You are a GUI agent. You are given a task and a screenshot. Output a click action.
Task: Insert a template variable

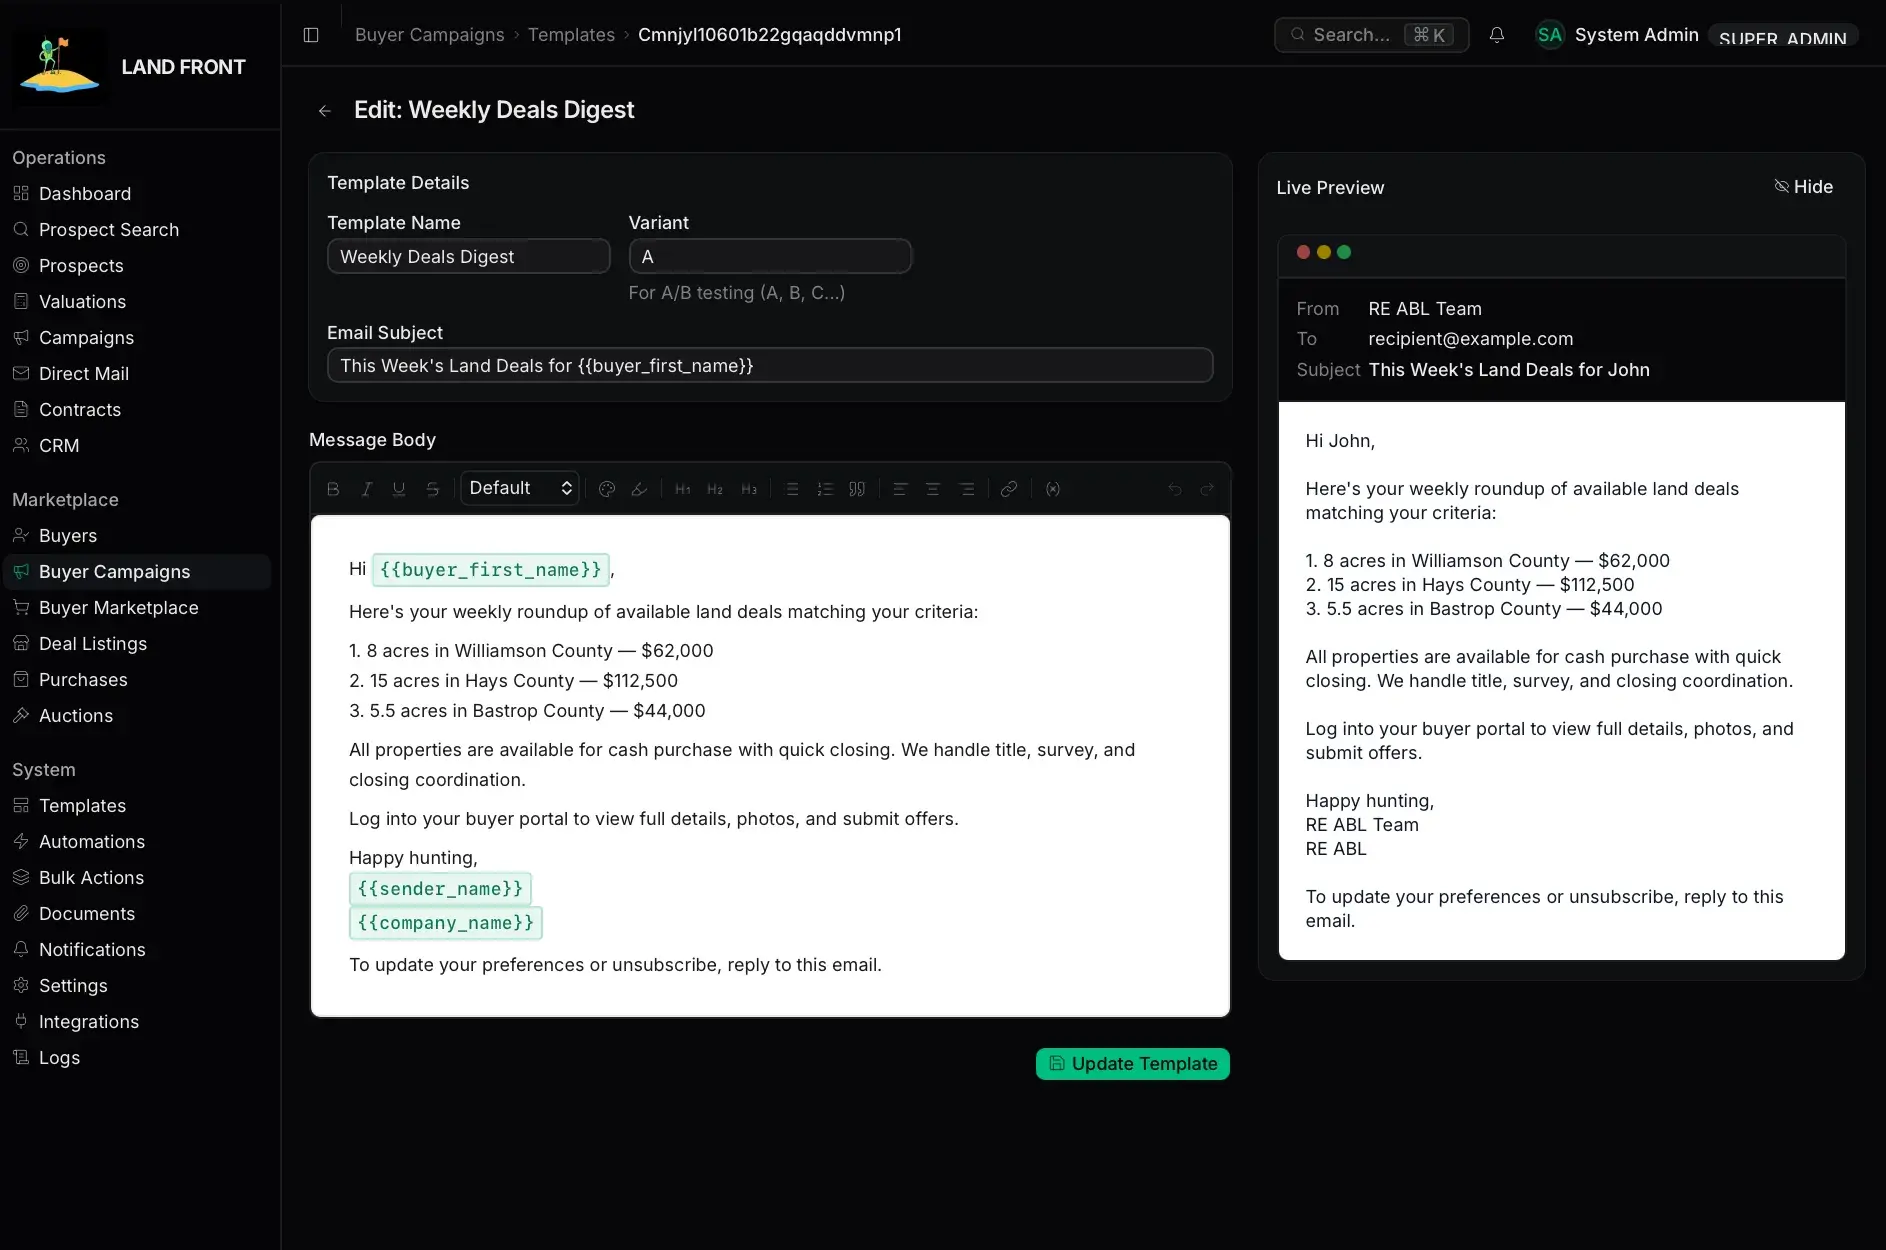[1053, 489]
